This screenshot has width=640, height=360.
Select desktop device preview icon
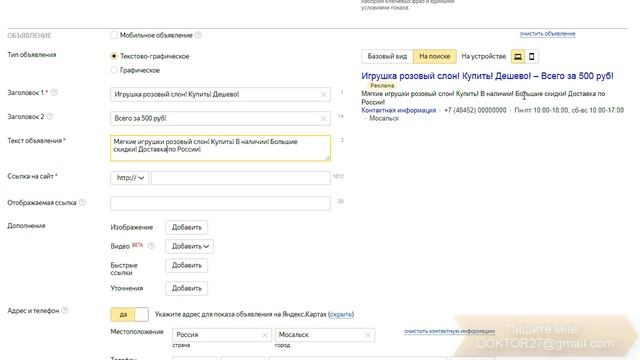coord(518,56)
